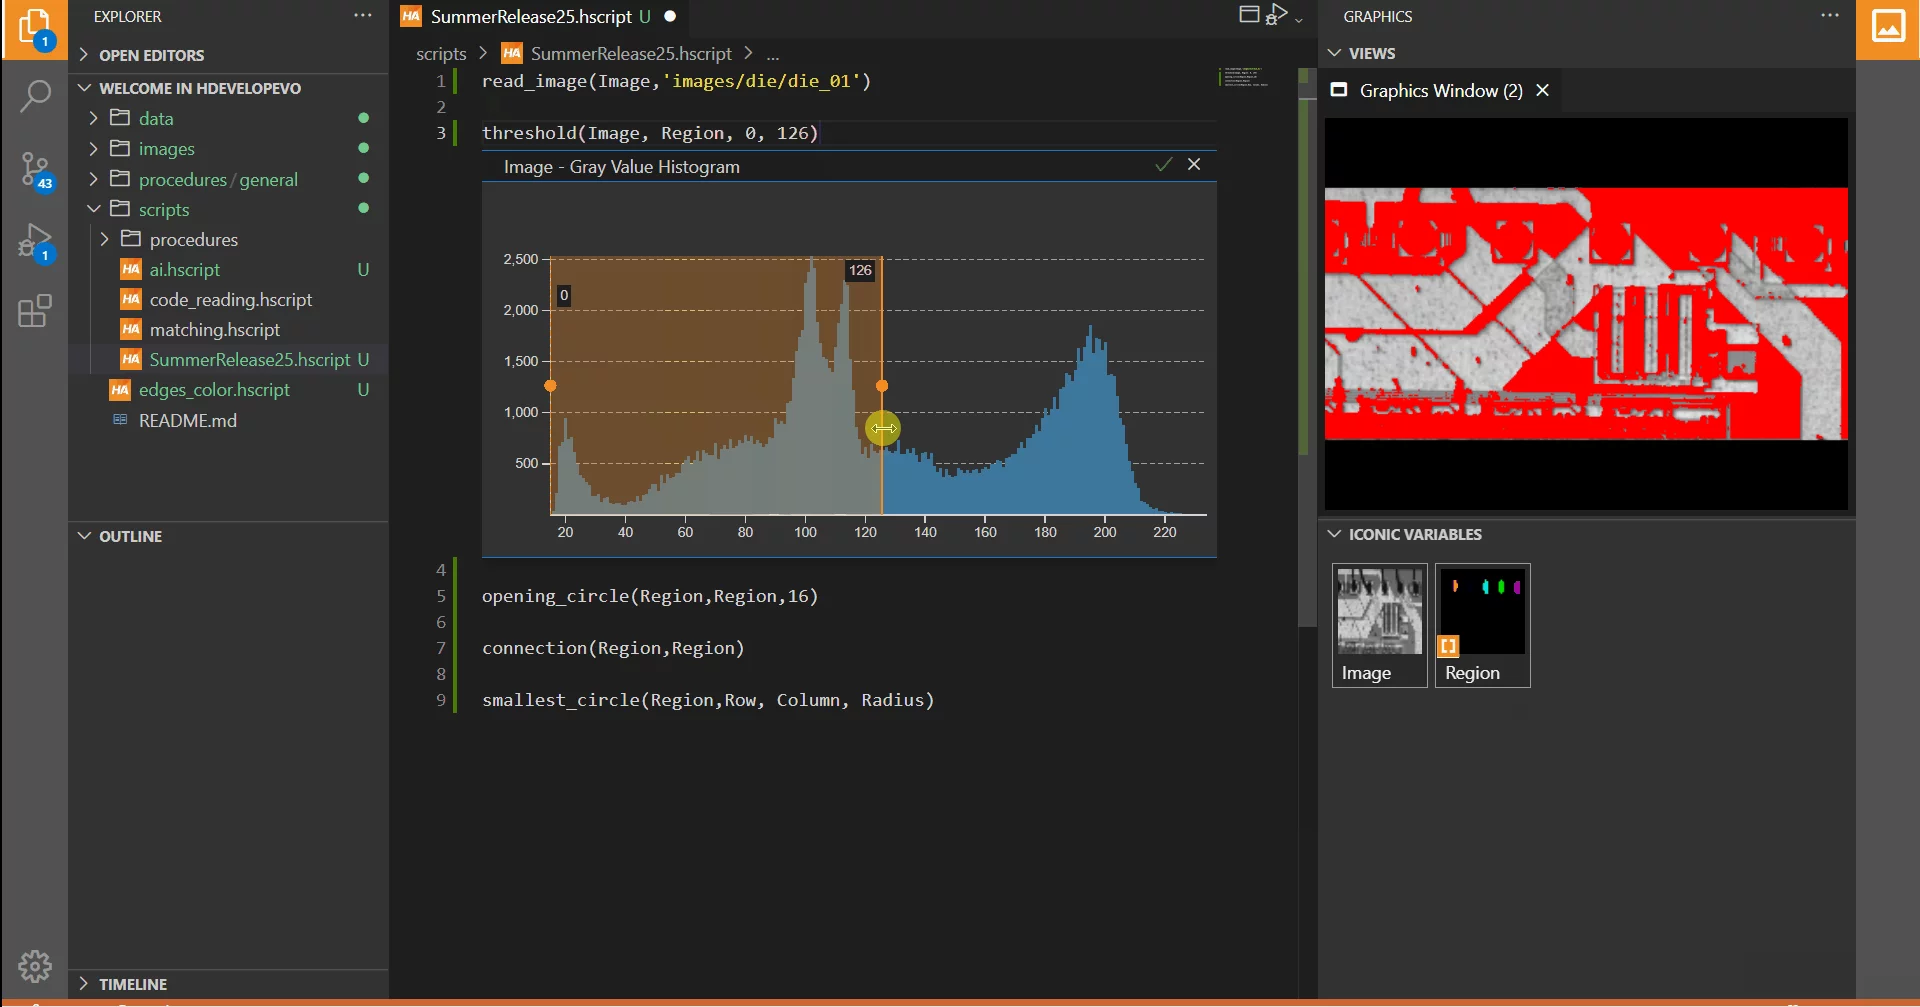The width and height of the screenshot is (1920, 1007).
Task: Expand the data folder
Action: pos(156,118)
